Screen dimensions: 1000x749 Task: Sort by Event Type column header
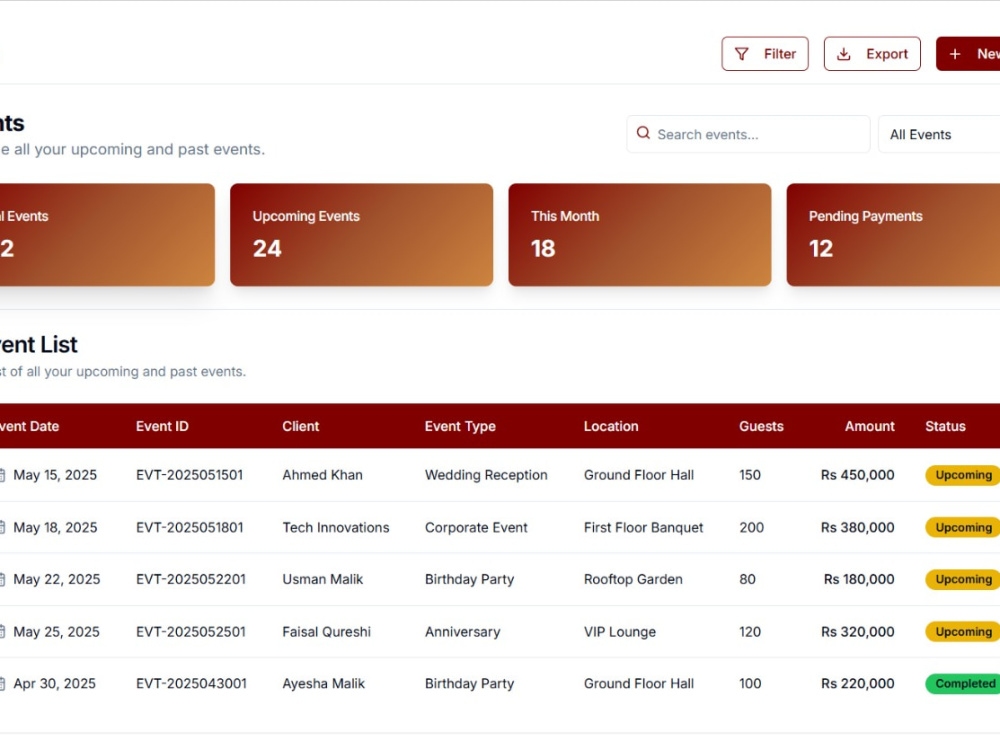point(460,427)
